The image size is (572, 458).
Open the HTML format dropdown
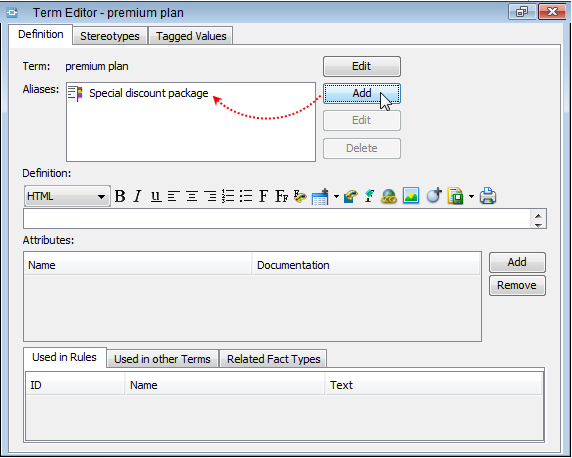[67, 196]
